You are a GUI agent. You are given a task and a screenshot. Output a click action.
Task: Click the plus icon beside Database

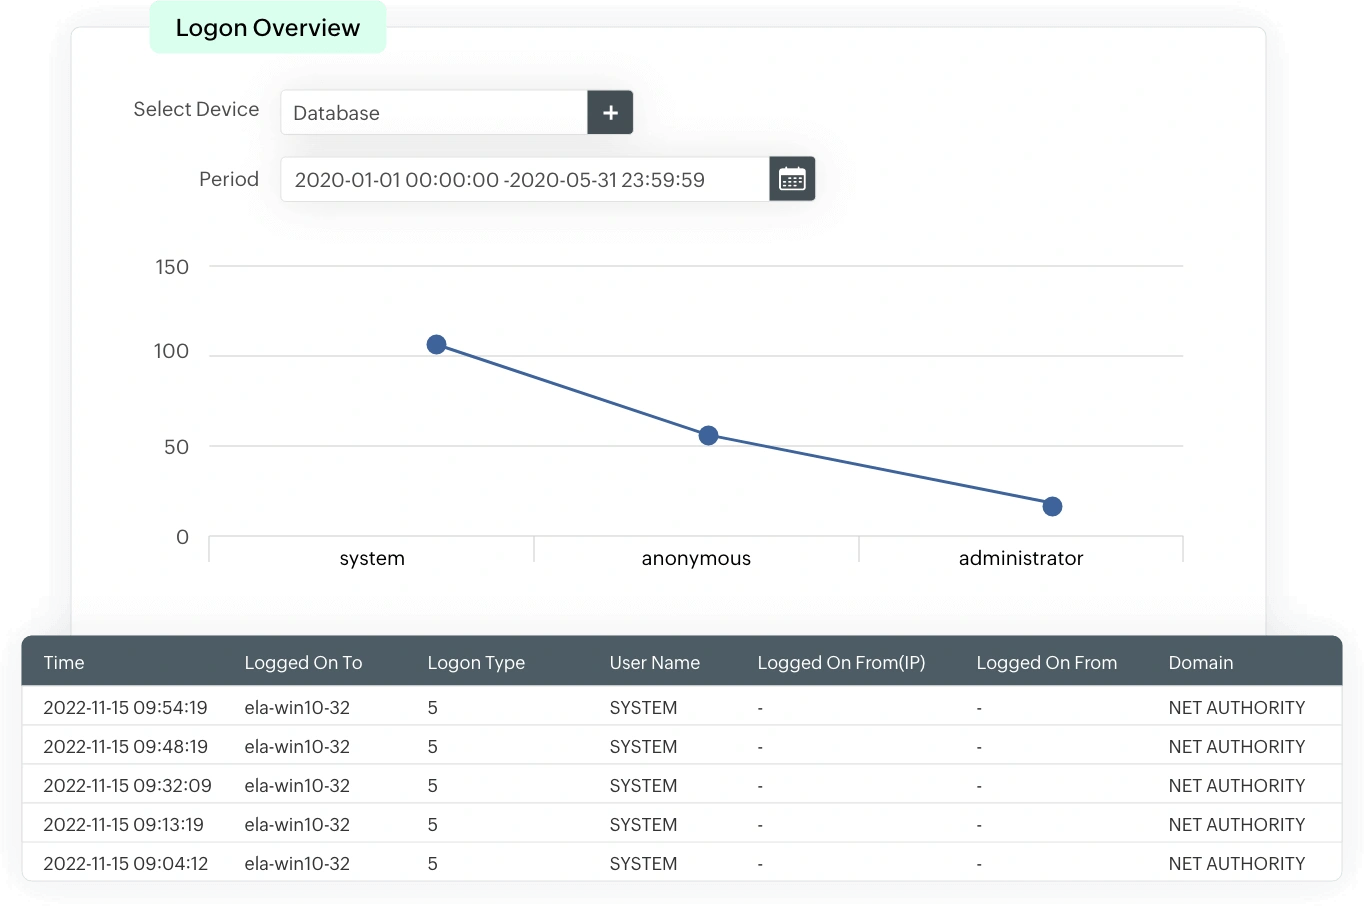point(610,112)
